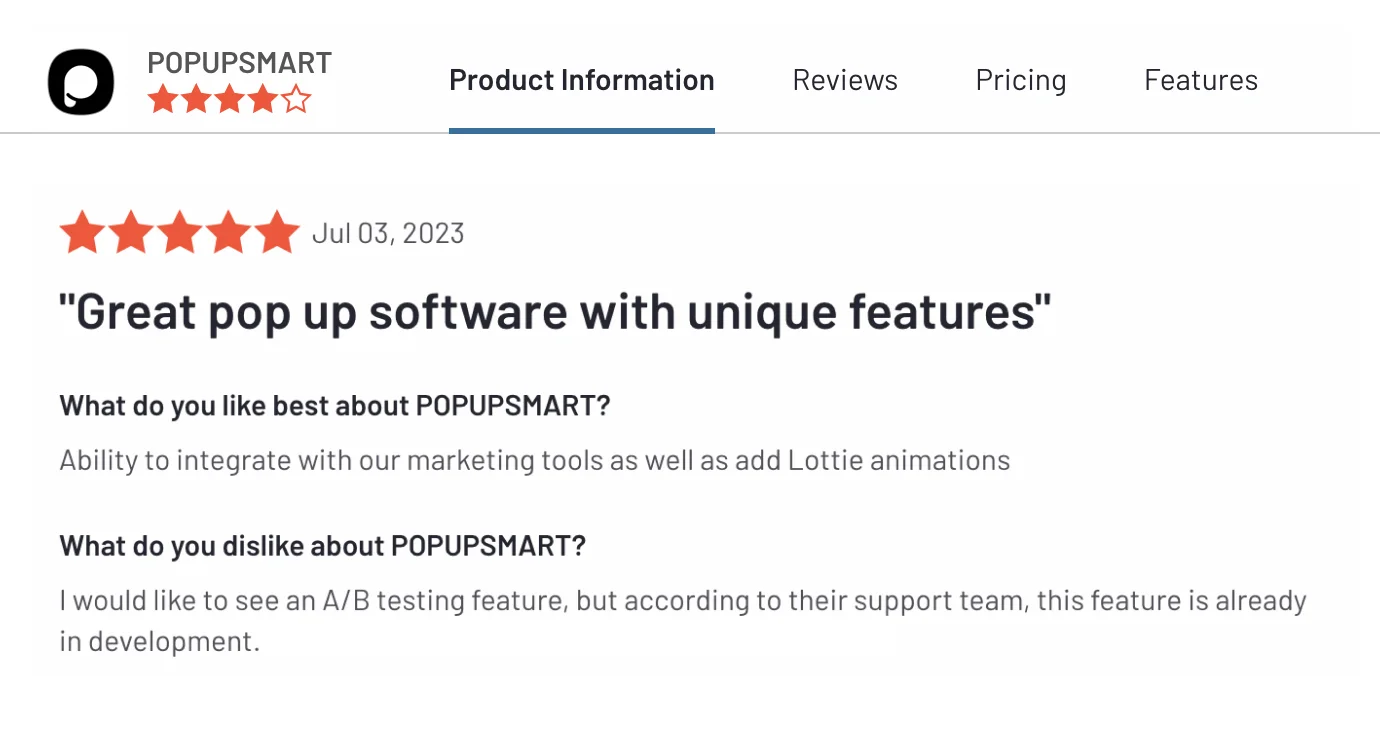Click the four-star header rating under POPUPSMART

click(x=229, y=99)
